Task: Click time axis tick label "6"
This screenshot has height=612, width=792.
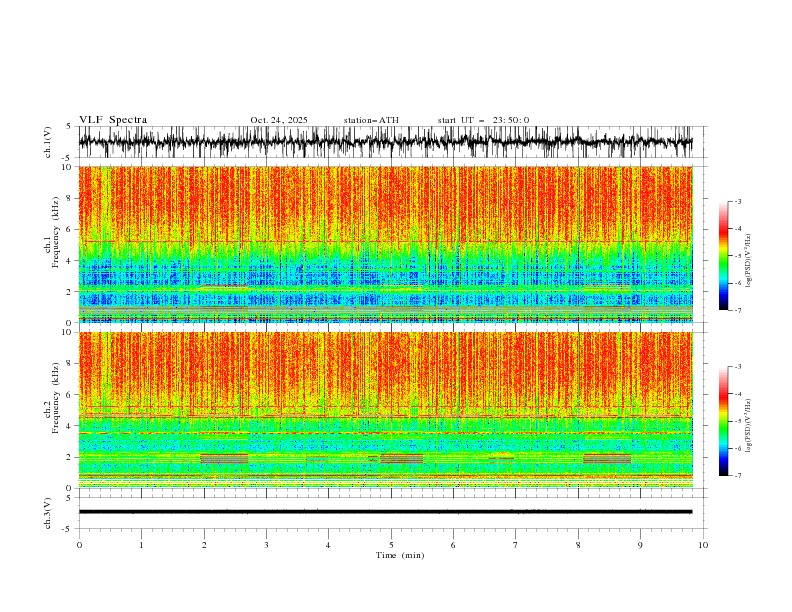Action: click(453, 545)
